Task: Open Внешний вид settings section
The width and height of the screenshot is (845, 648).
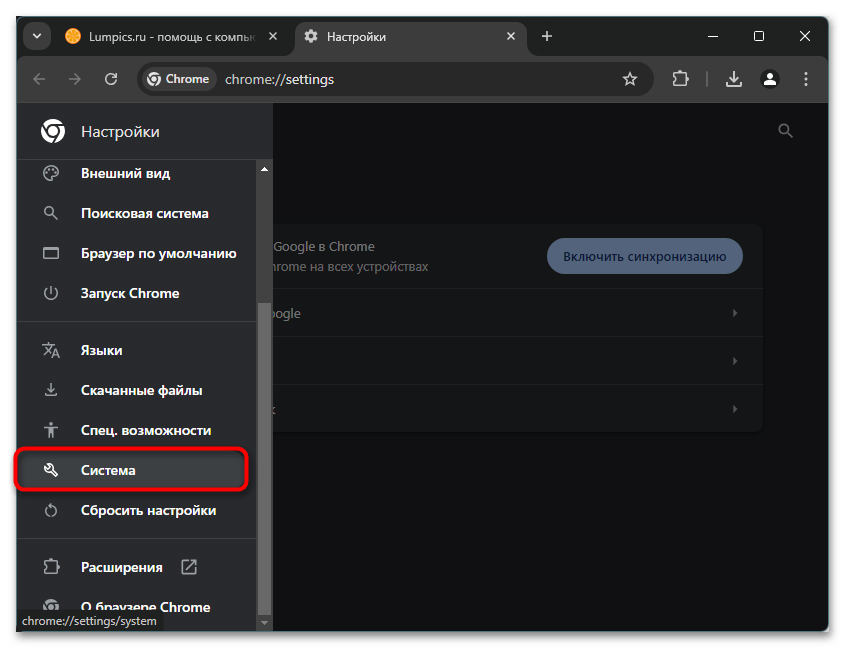Action: click(137, 174)
